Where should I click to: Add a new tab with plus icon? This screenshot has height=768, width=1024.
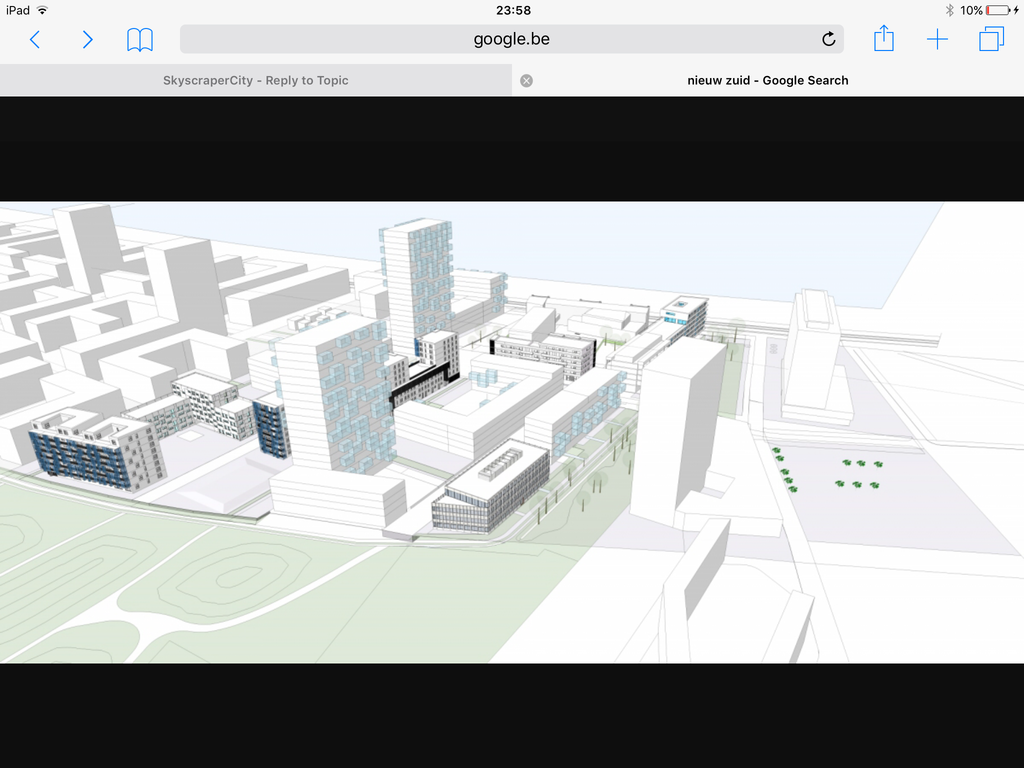click(x=937, y=40)
